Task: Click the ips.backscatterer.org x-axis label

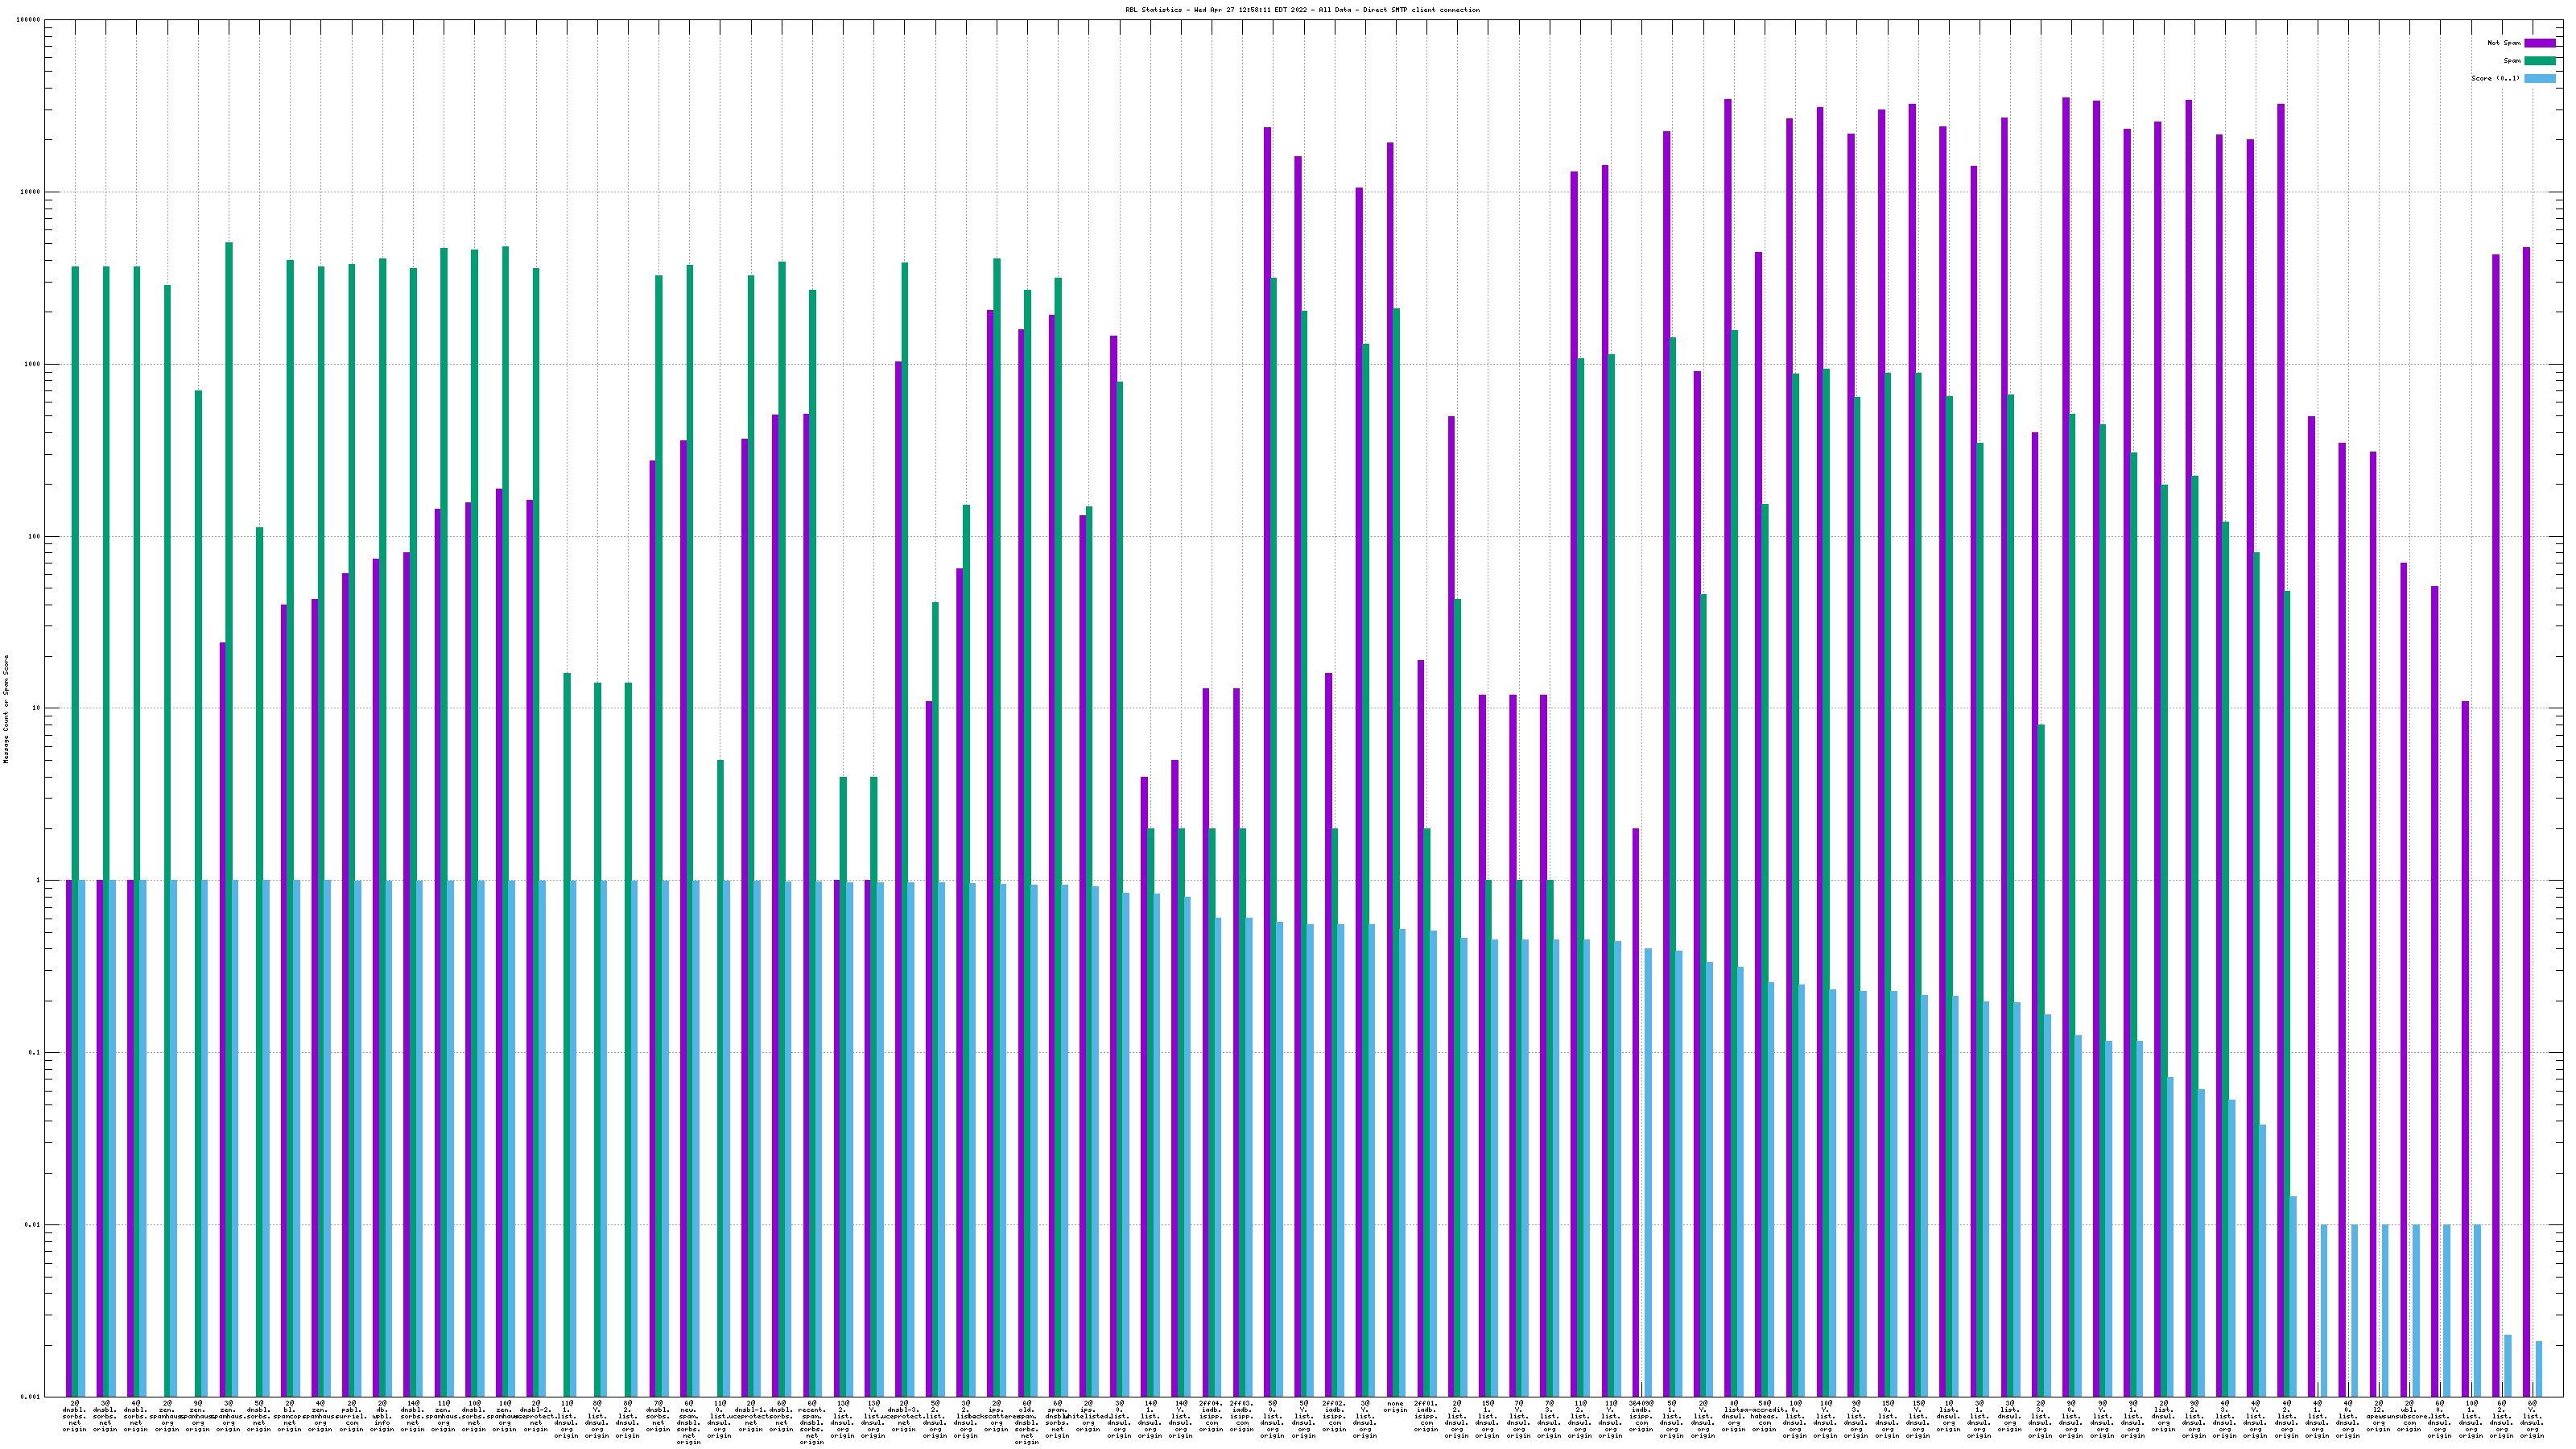Action: tap(996, 1416)
